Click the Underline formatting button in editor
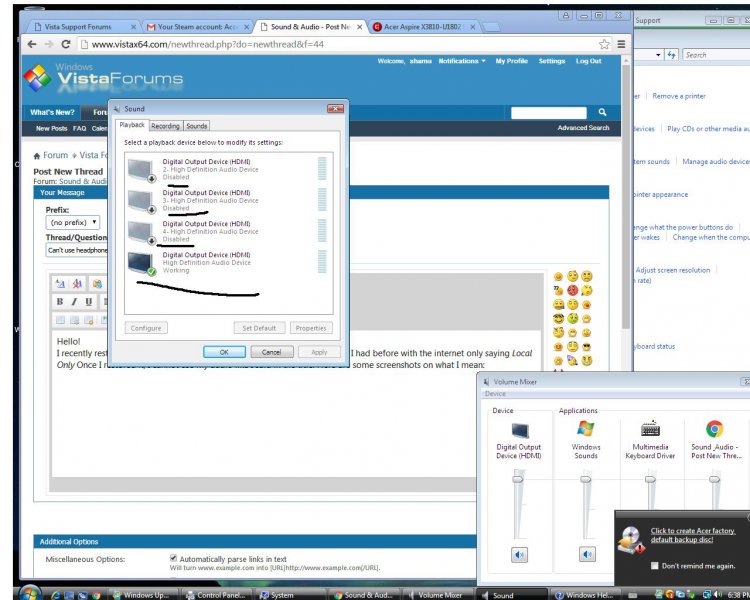Image resolution: width=750 pixels, height=600 pixels. [x=88, y=301]
